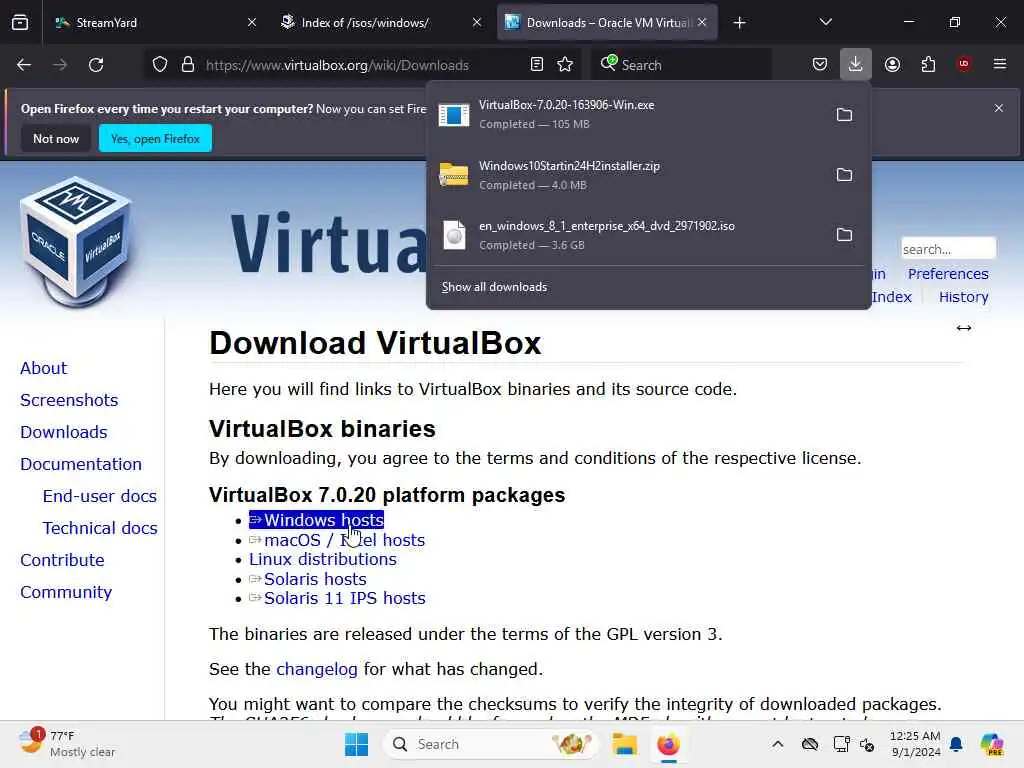Open Screenshots sidebar link
Viewport: 1024px width, 768px height.
coord(69,400)
